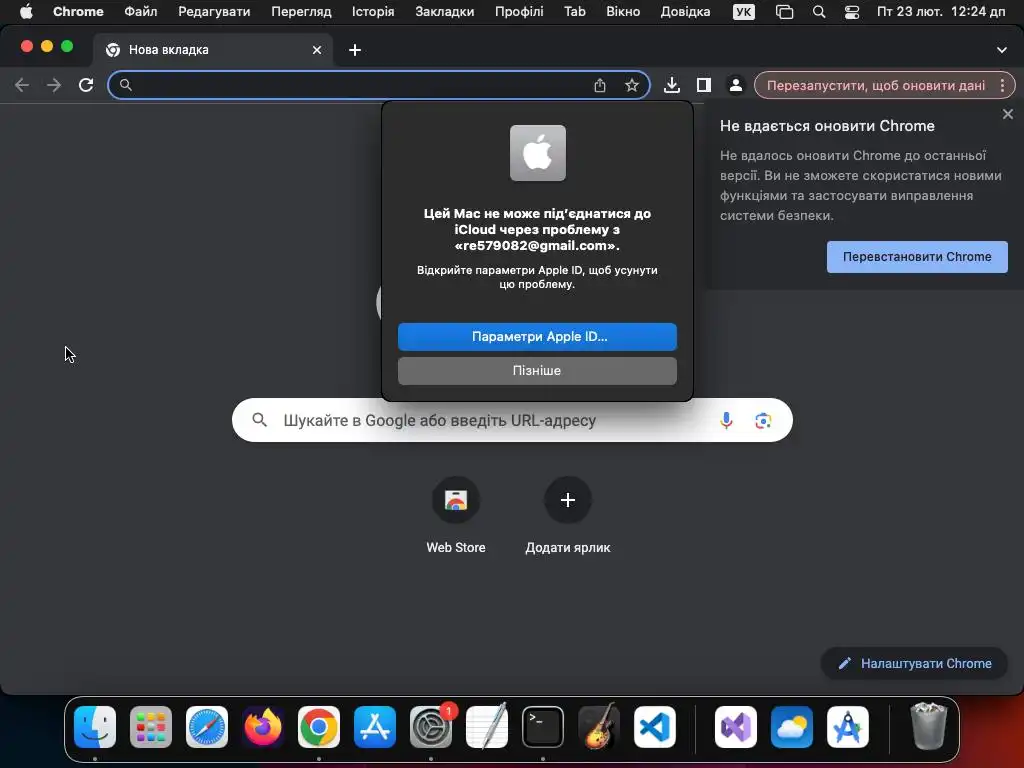1024x768 pixels.
Task: Click the Stage Manager windows icon in menu bar
Action: 784,12
